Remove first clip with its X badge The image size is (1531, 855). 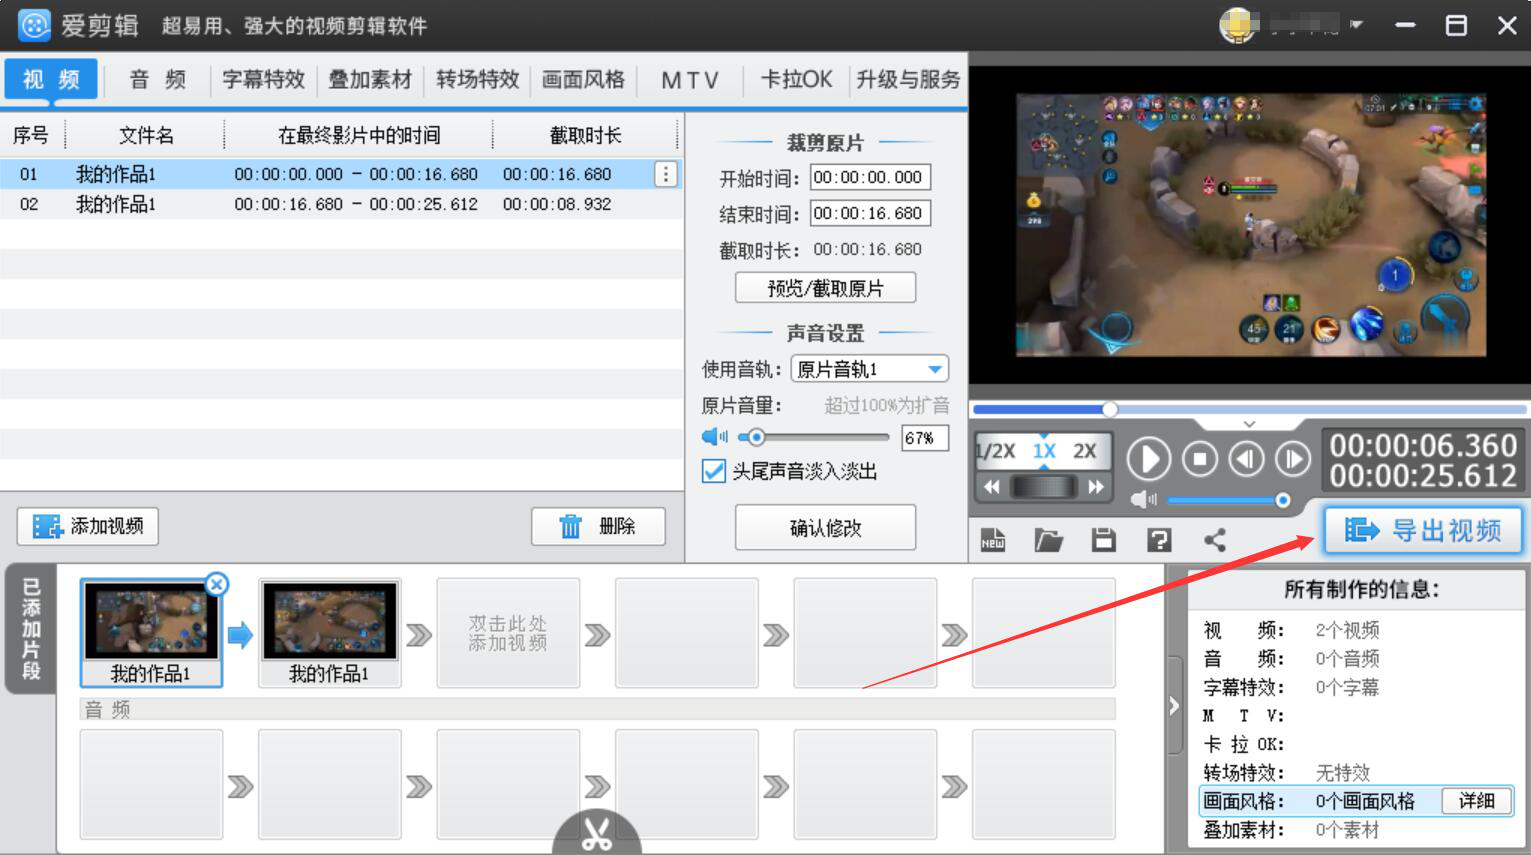click(x=216, y=584)
